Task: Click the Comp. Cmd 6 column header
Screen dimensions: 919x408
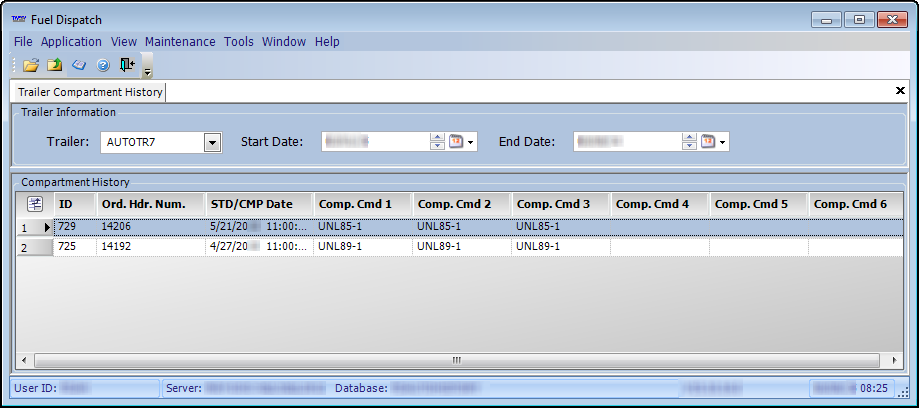Action: coord(856,204)
